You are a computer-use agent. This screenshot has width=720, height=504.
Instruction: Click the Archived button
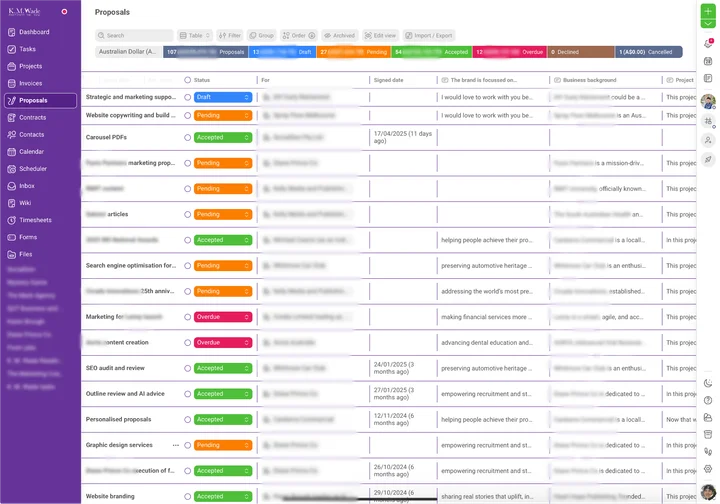339,35
